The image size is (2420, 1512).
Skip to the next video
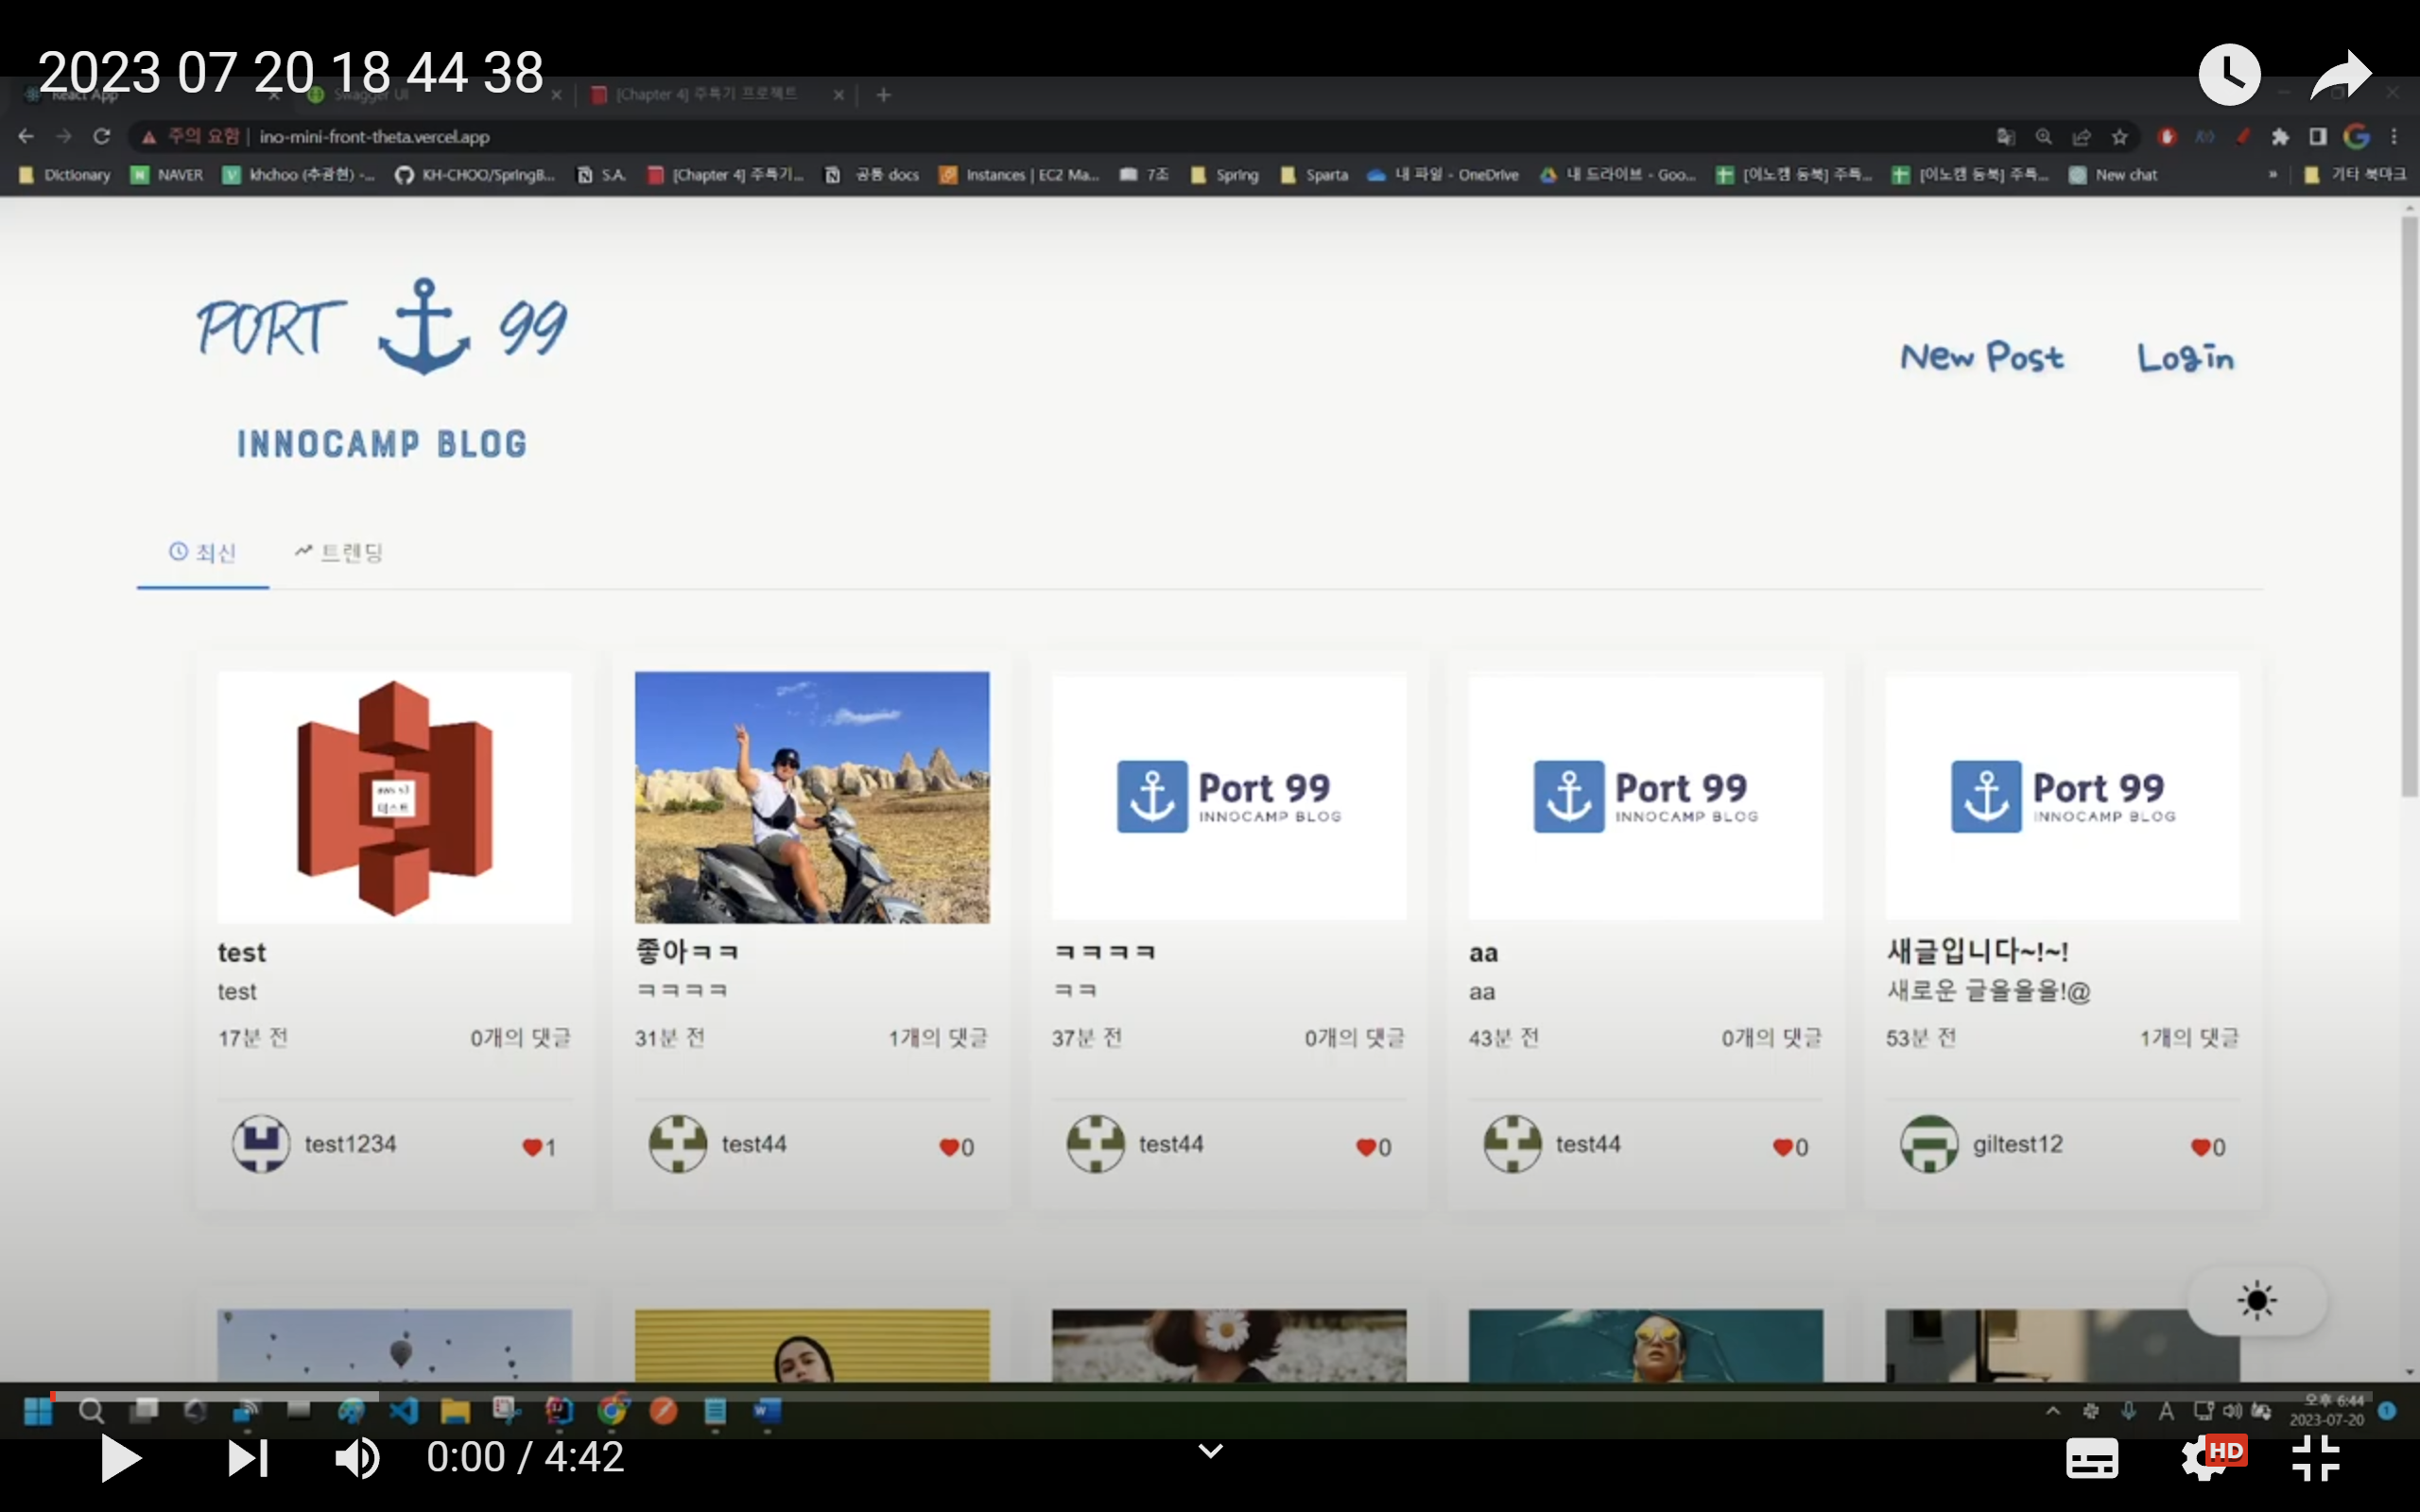[x=247, y=1458]
